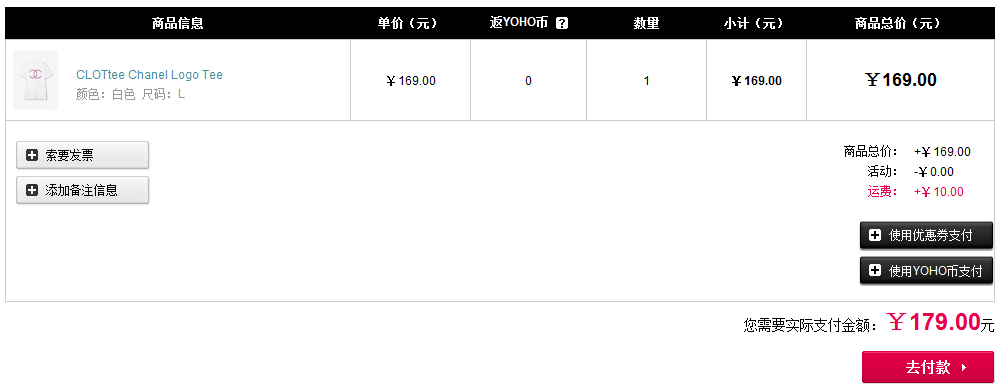Click the arrow icon on the 去付款 button
The height and width of the screenshot is (389, 1002).
pos(964,368)
